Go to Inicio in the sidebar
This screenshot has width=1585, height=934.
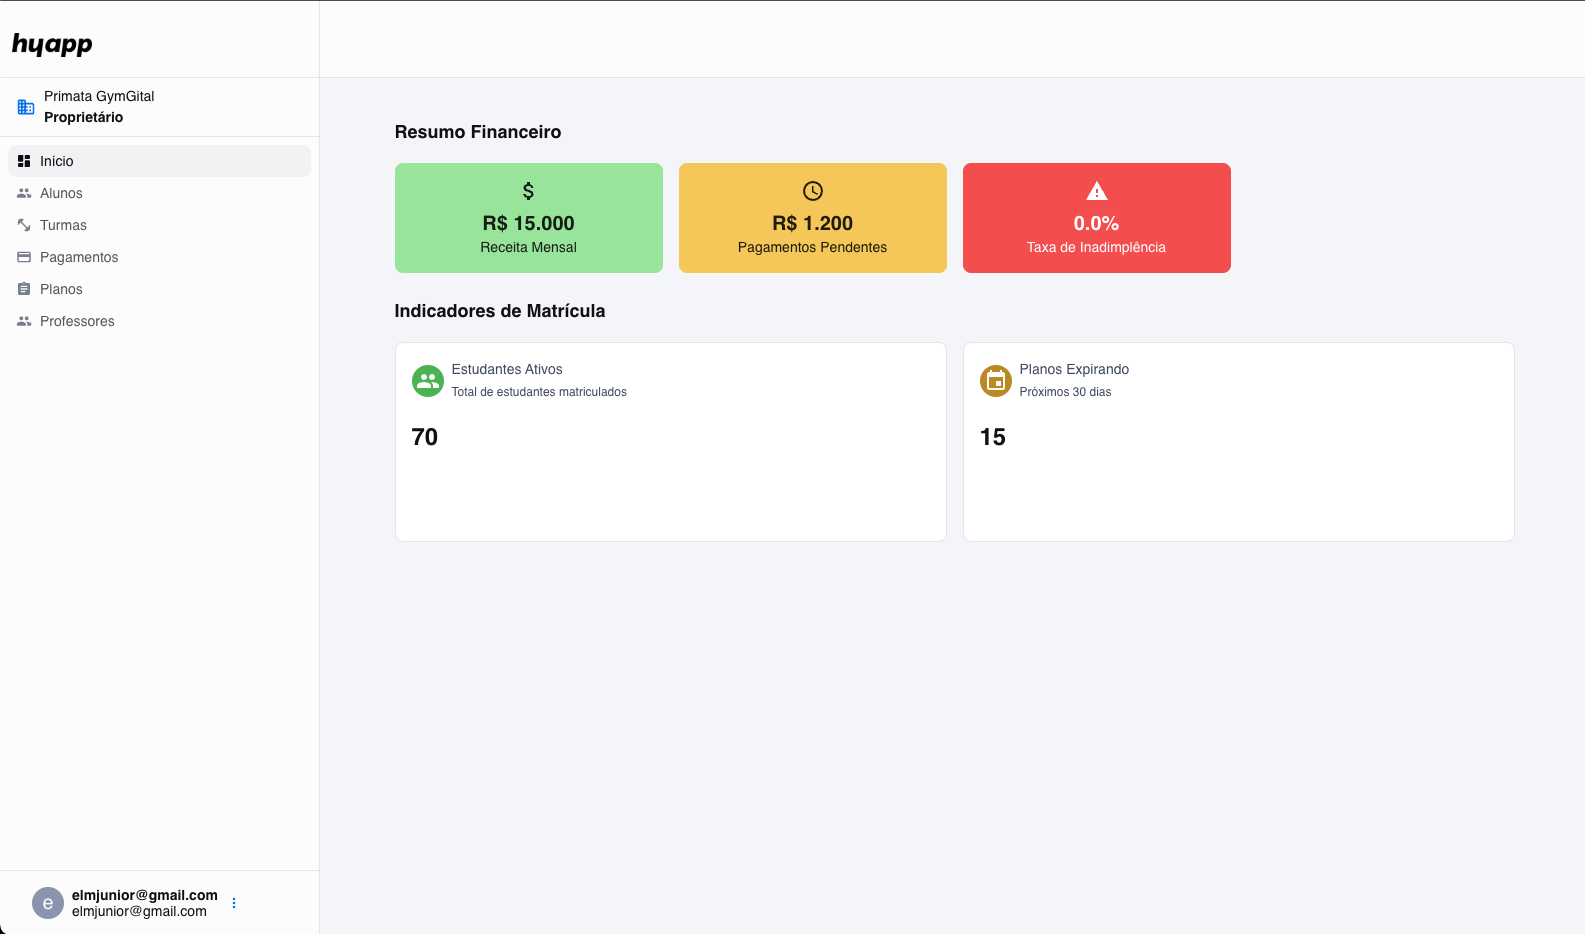click(x=160, y=161)
